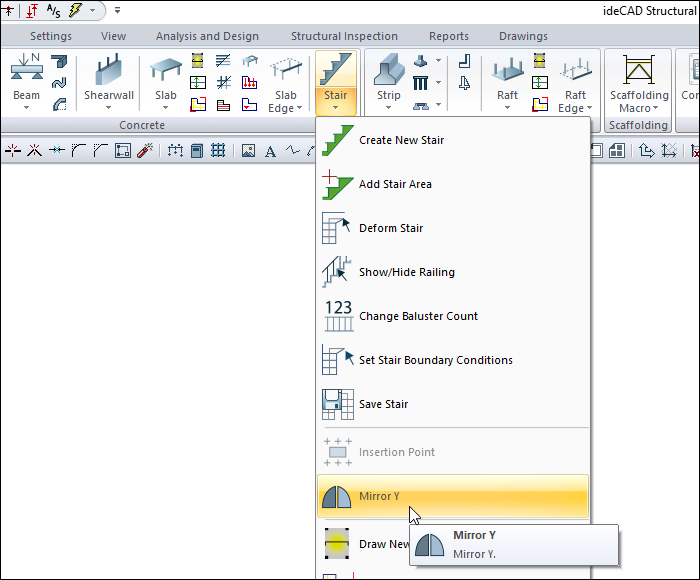This screenshot has width=700, height=580.
Task: Click the axis grid hash toolbar icon
Action: tap(218, 150)
